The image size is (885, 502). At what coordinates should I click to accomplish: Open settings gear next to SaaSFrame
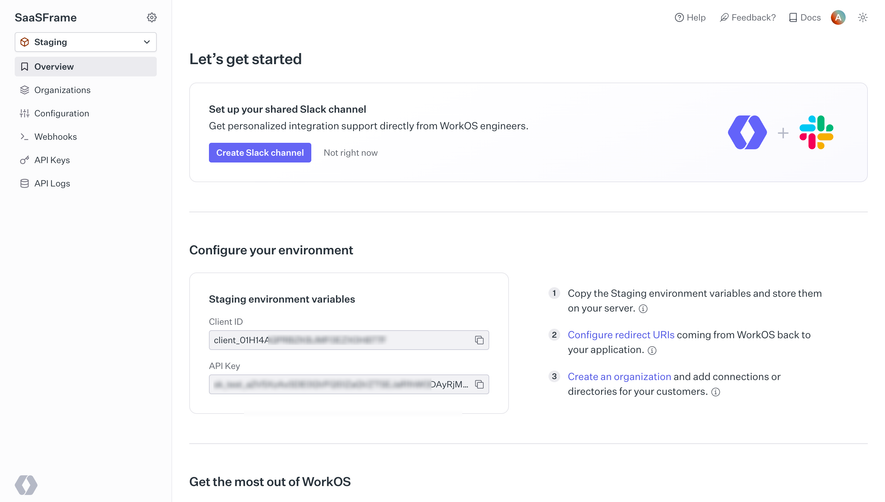[152, 18]
